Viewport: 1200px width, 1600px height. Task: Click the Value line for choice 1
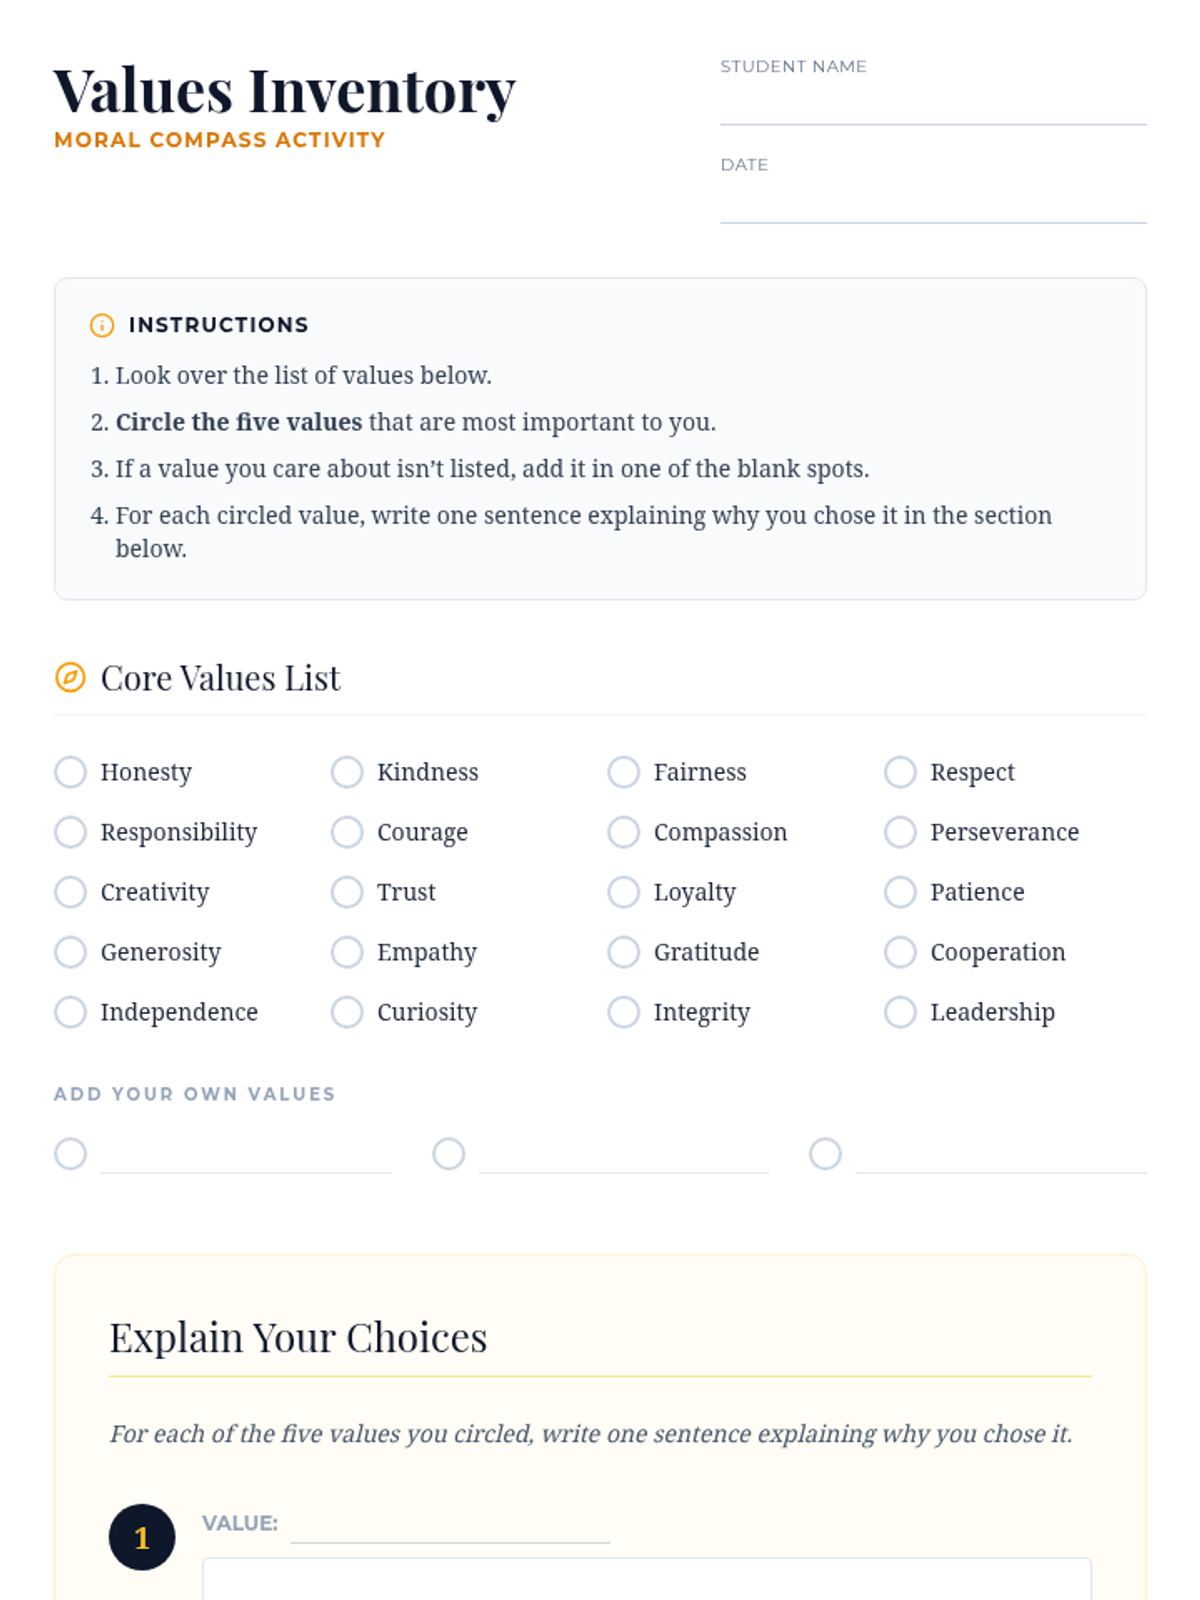point(450,1526)
